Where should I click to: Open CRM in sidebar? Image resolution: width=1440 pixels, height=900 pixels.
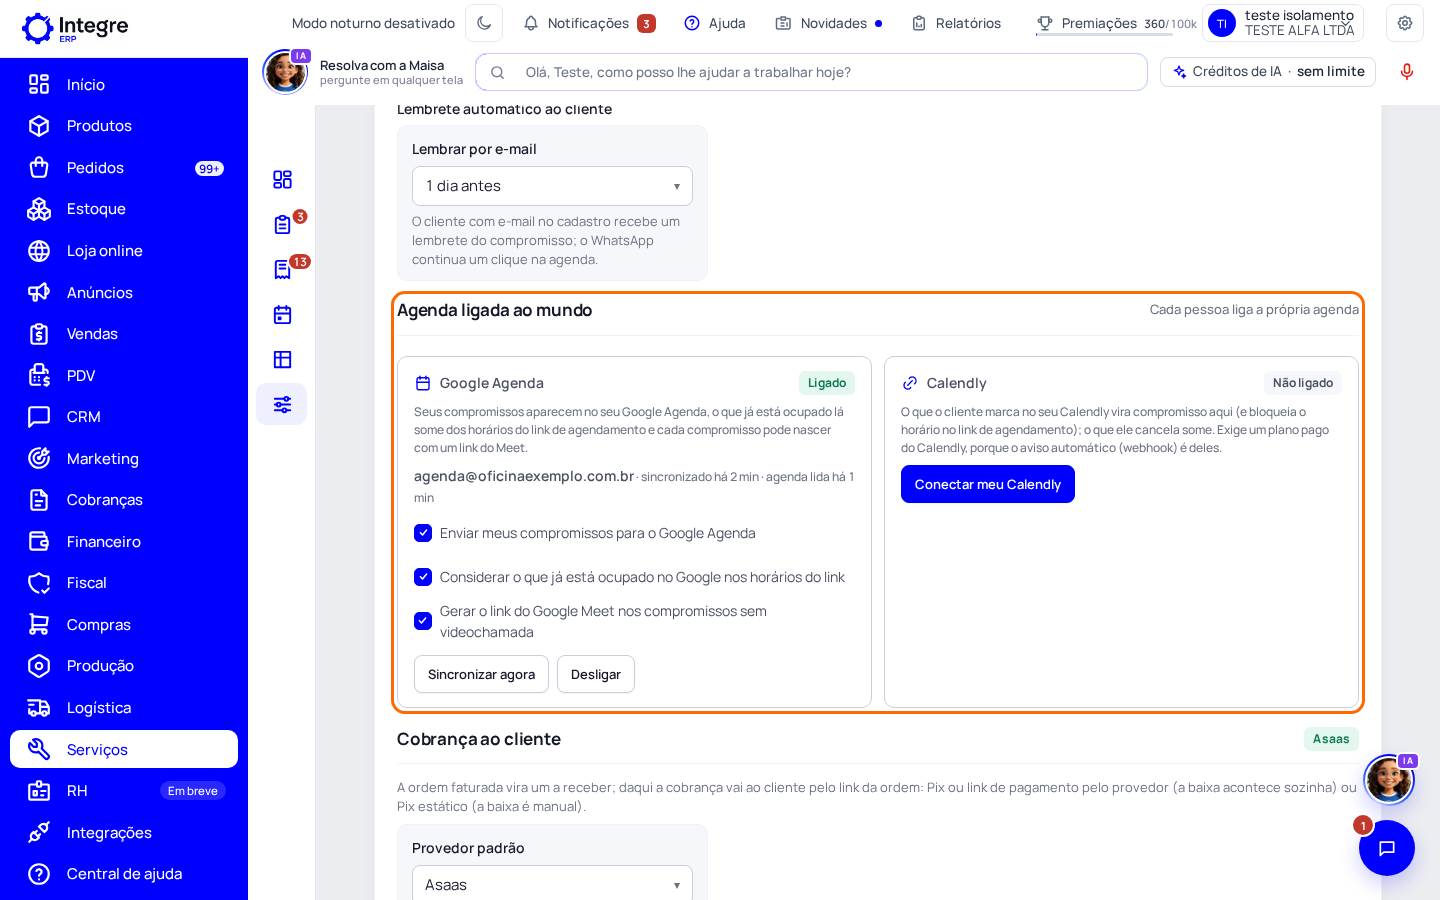pos(124,417)
